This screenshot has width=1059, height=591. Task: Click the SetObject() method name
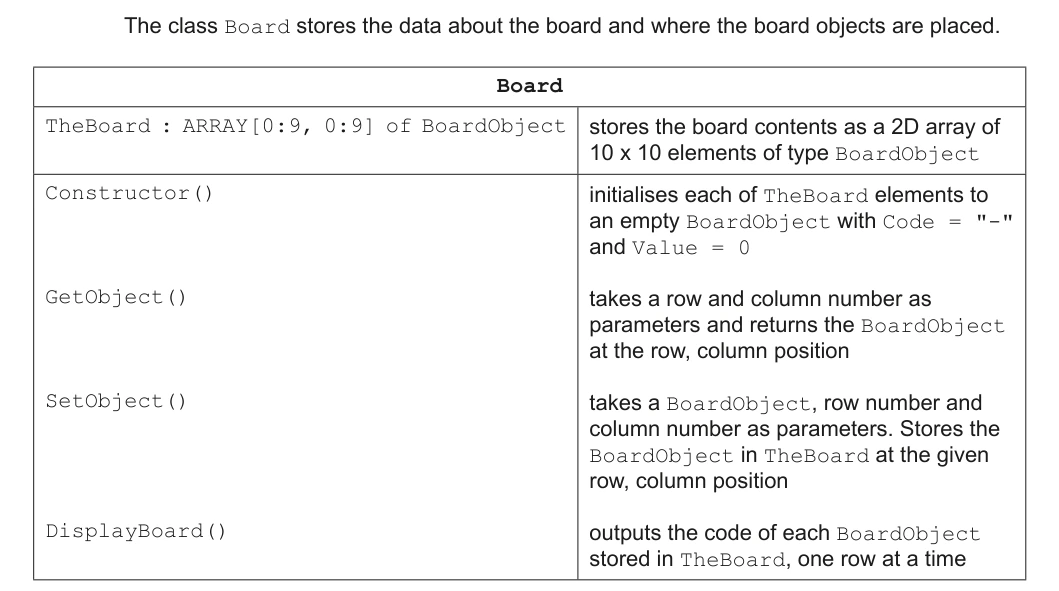(115, 401)
